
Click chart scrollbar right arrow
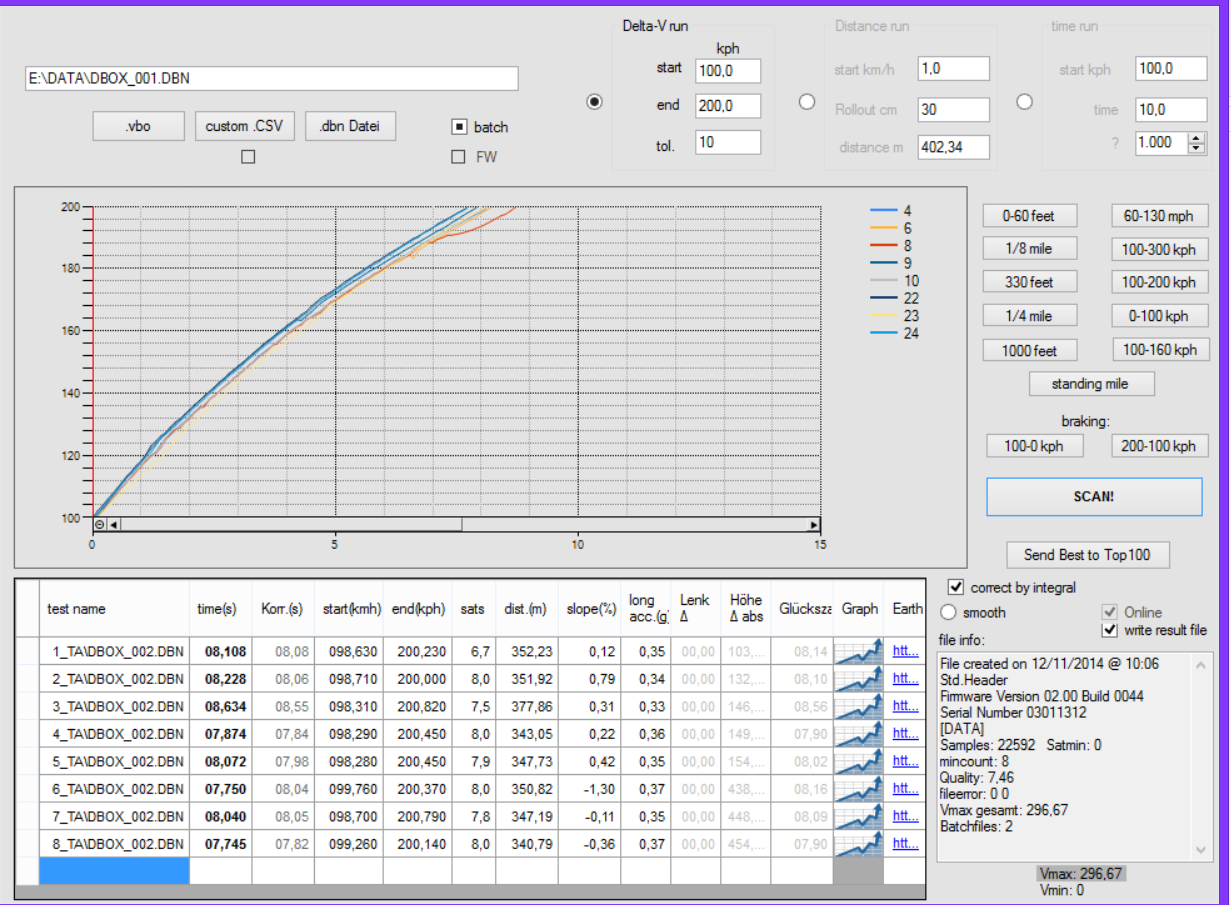tap(814, 524)
